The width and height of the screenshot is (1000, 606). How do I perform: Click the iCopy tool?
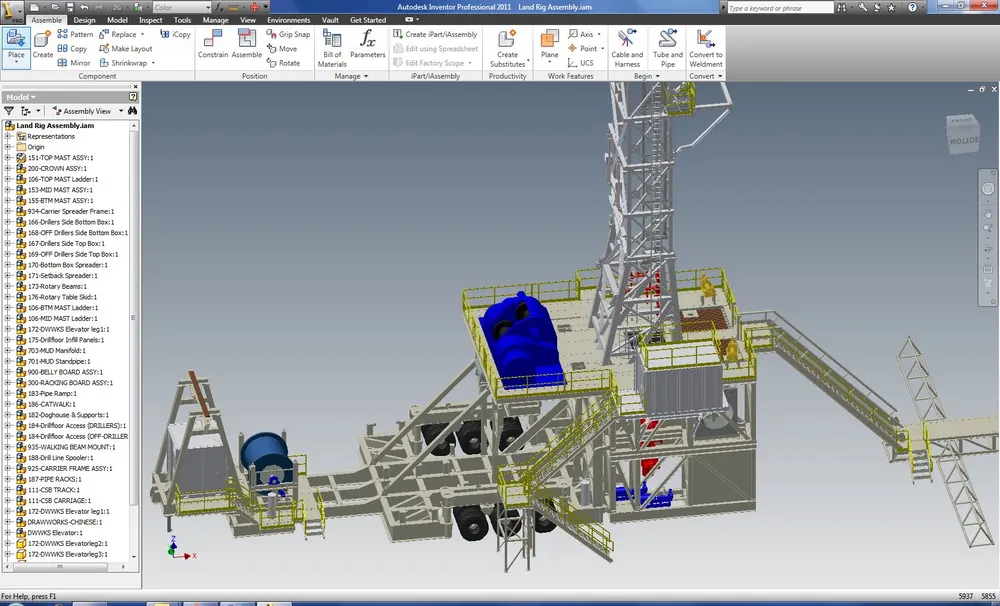175,34
